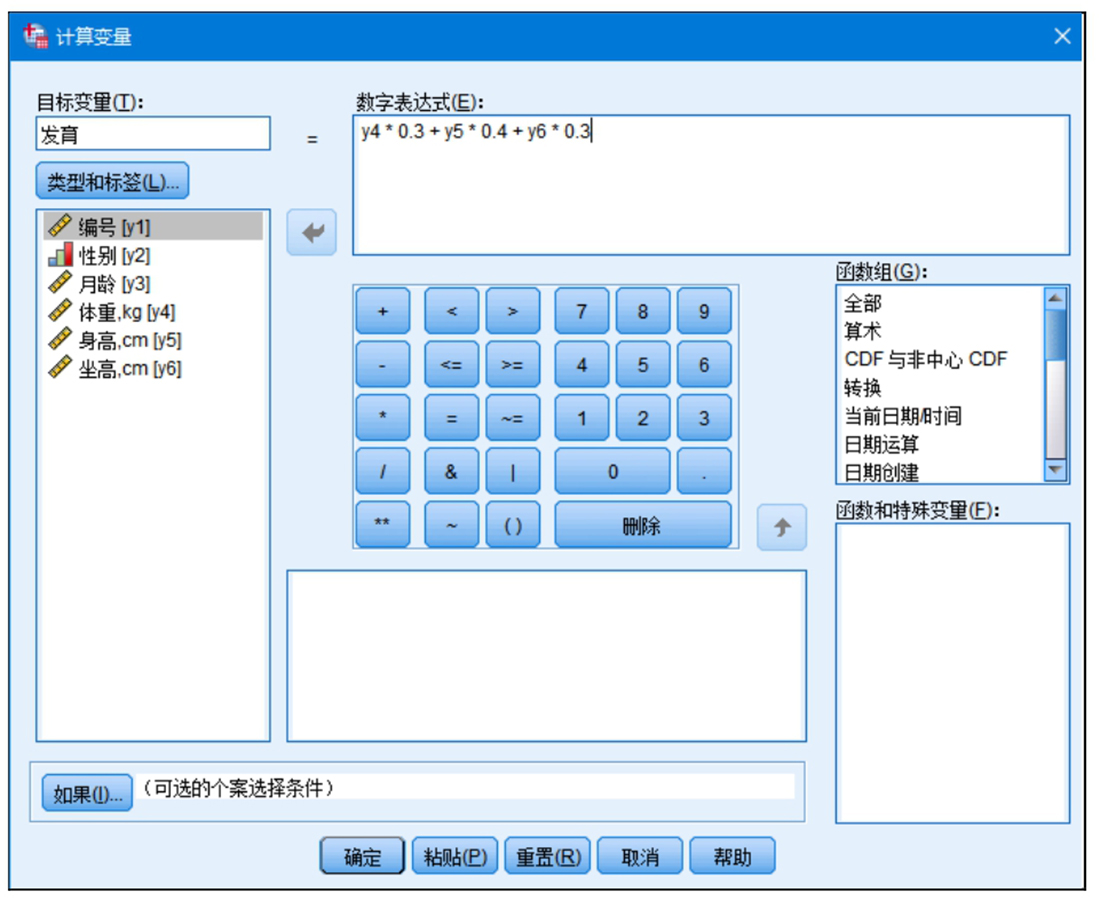This screenshot has height=900, width=1100.
Task: Open 类型和标签(L)... type and label dialog
Action: [x=112, y=181]
